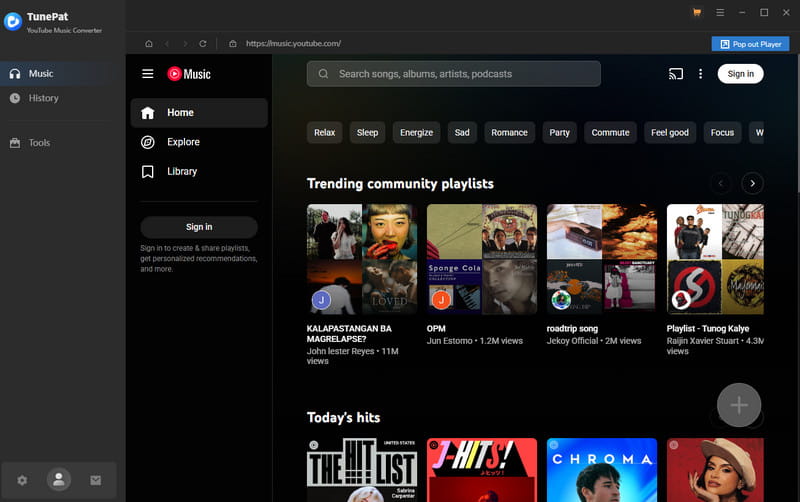Navigate forward in embedded browser
Image resolution: width=800 pixels, height=502 pixels.
[185, 44]
